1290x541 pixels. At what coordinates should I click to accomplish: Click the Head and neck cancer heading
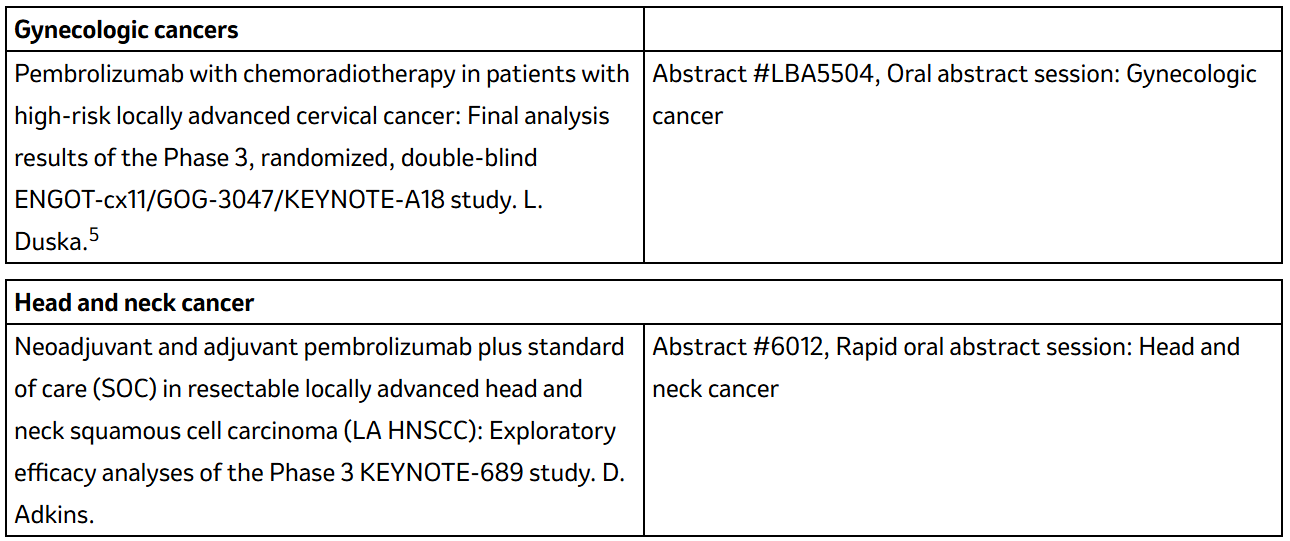[x=134, y=302]
